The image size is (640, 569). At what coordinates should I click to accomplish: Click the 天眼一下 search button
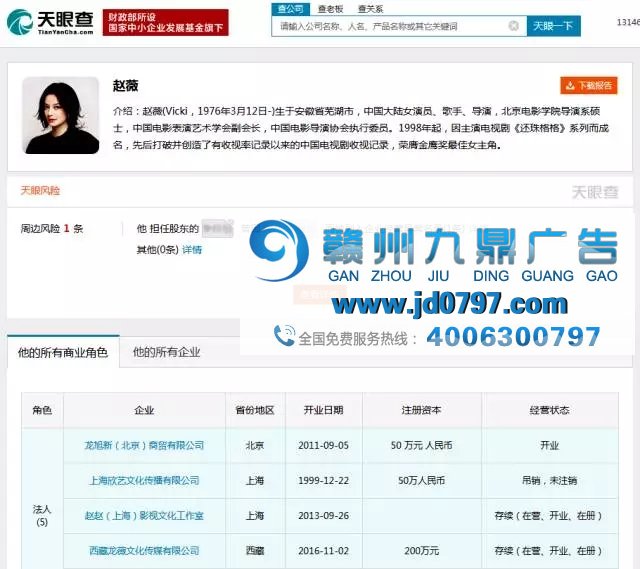click(553, 26)
